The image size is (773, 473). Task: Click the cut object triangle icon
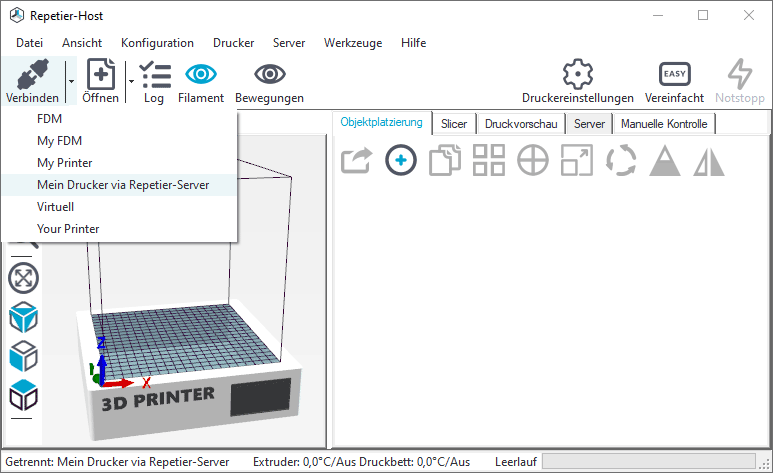(665, 160)
